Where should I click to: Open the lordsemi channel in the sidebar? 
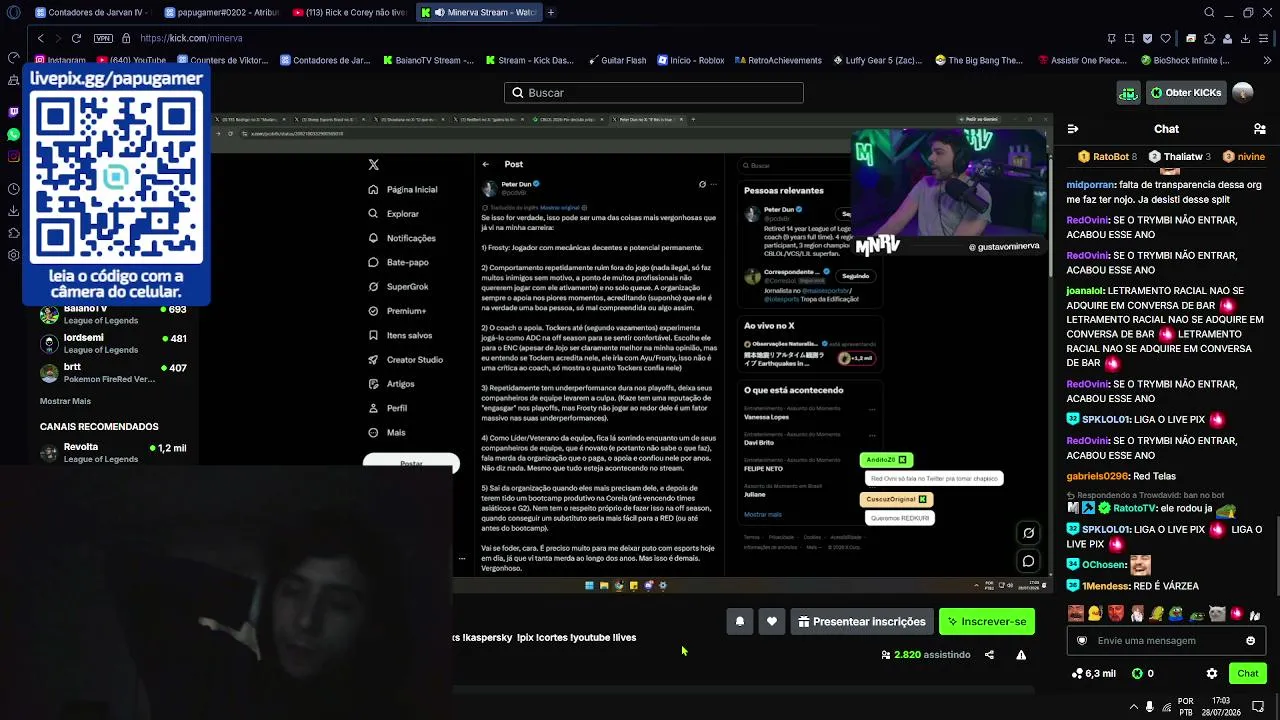[113, 343]
